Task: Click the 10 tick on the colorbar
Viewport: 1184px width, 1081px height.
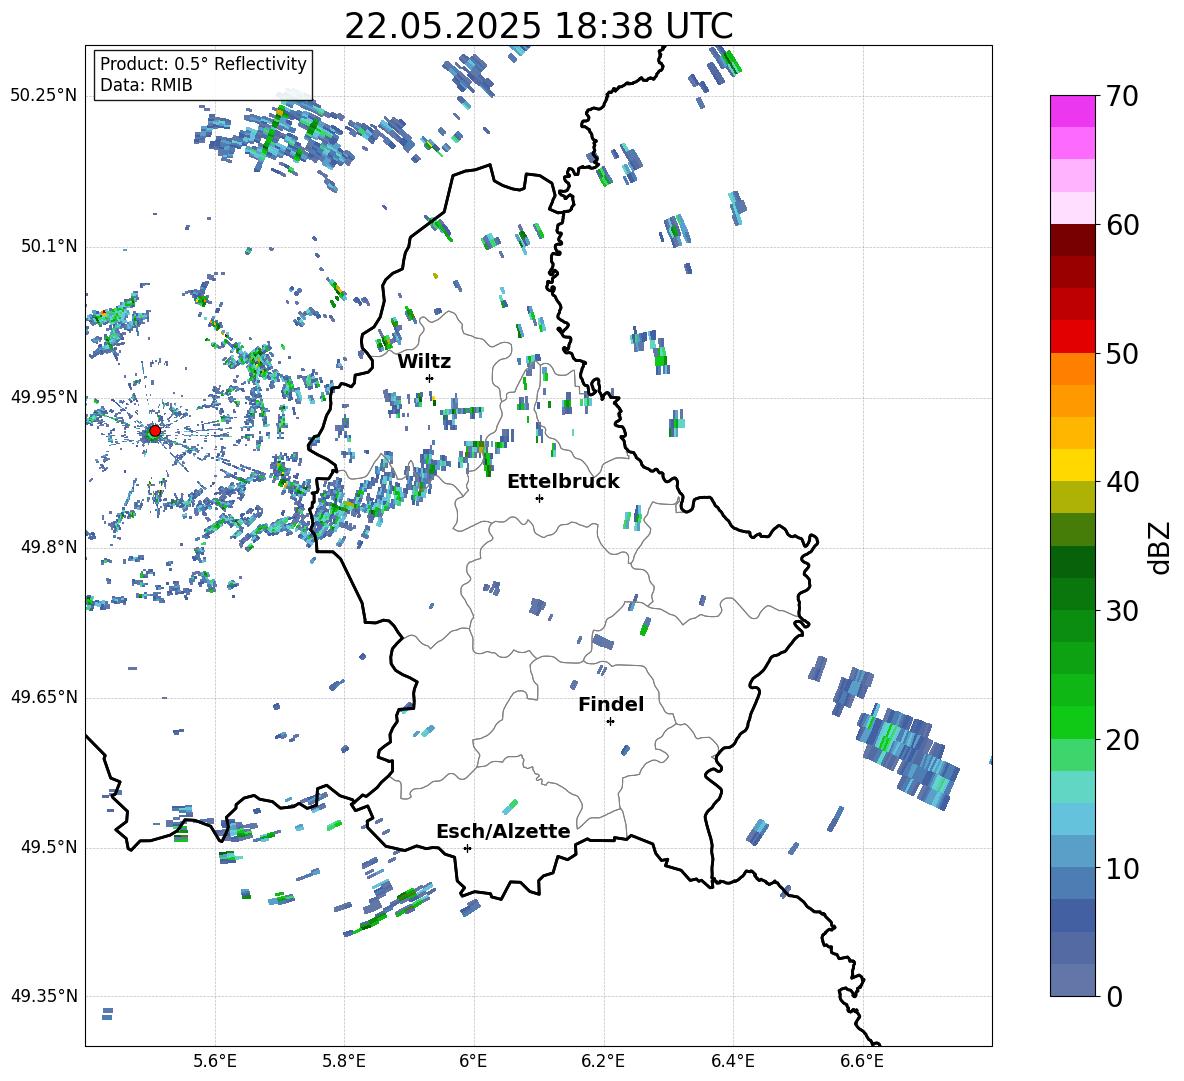Action: pyautogui.click(x=1122, y=869)
